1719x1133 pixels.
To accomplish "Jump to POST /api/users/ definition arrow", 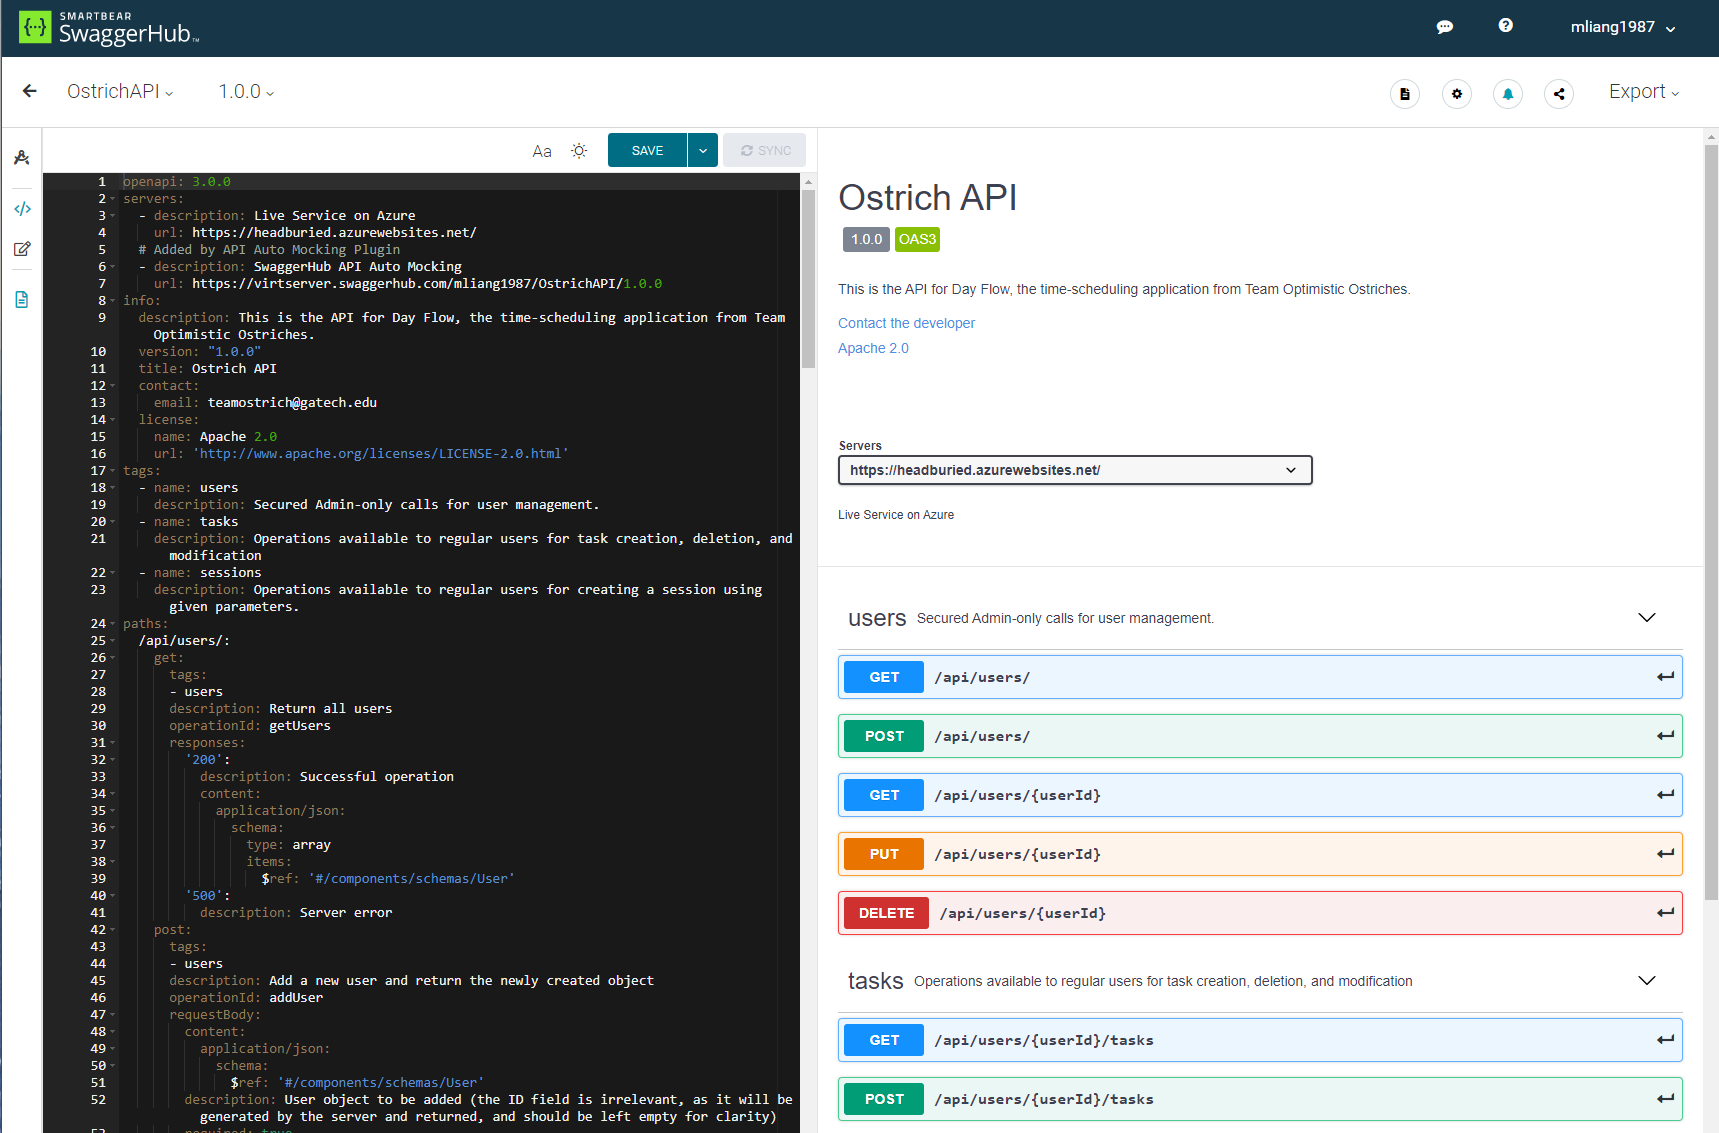I will (1665, 736).
